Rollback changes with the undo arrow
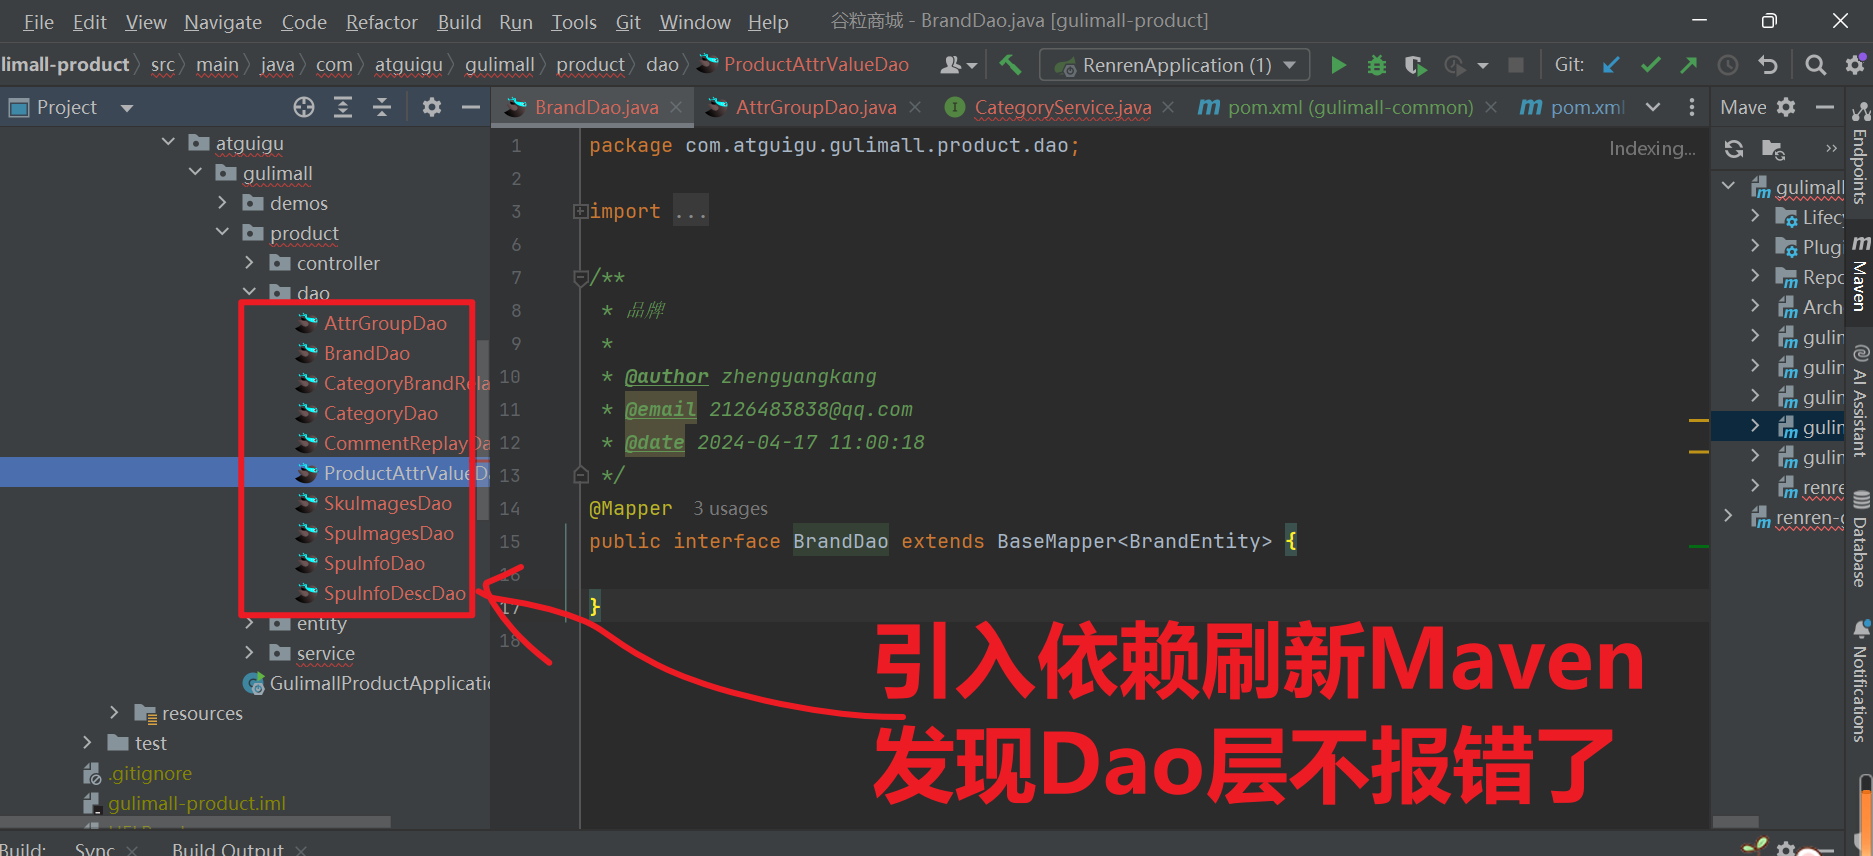Viewport: 1873px width, 856px height. (1768, 65)
